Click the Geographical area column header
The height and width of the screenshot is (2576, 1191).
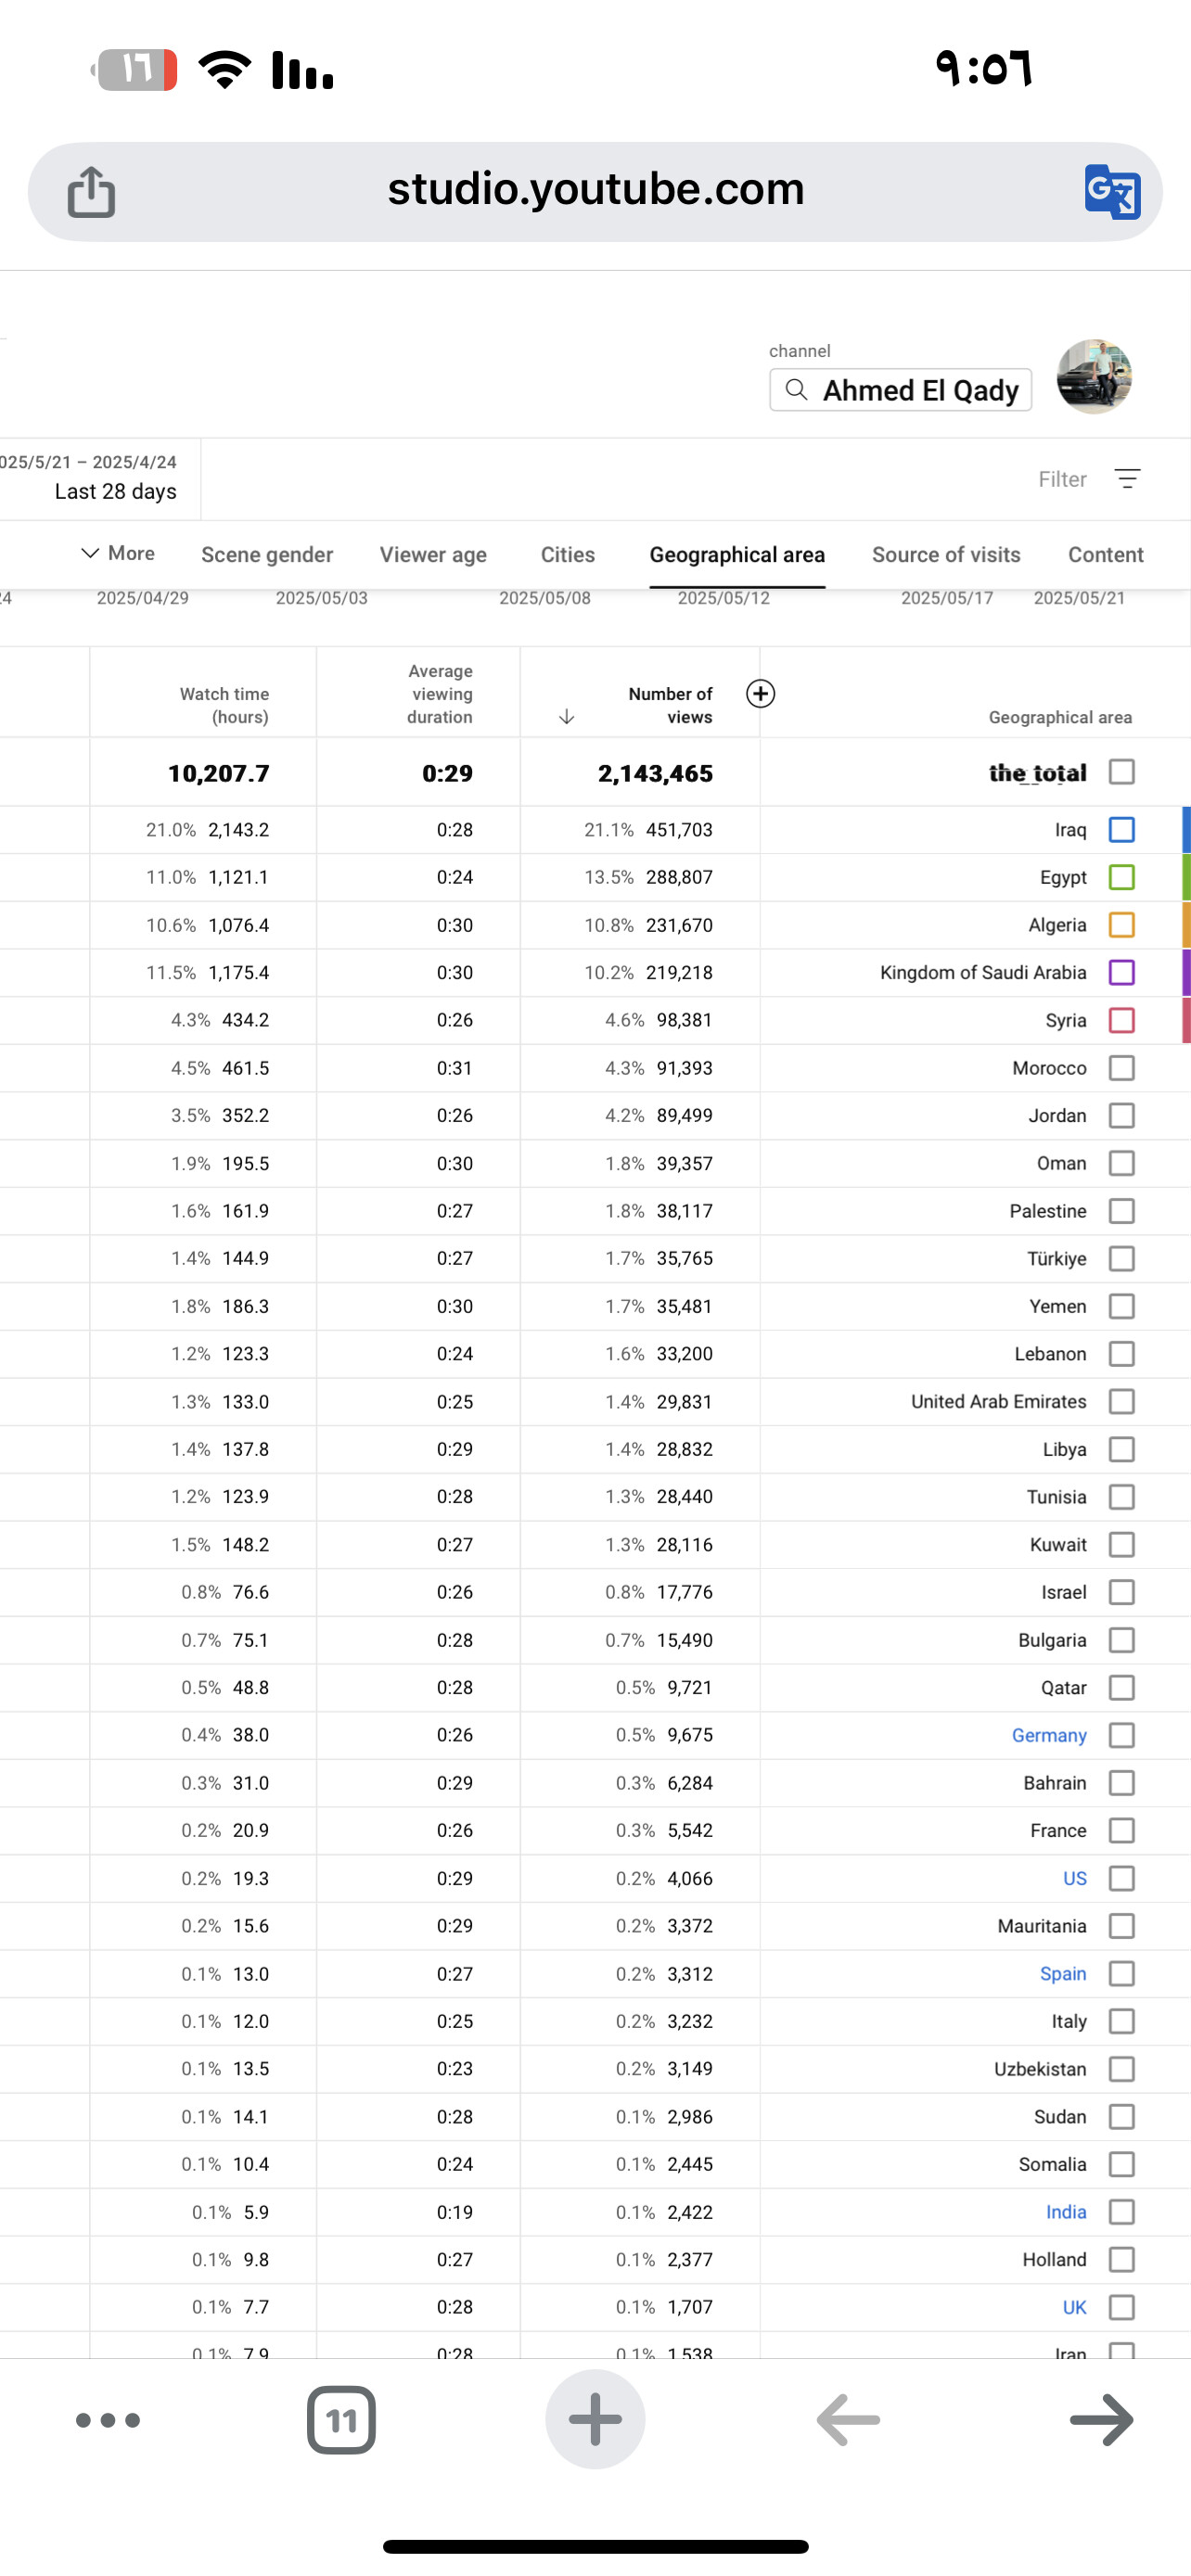click(1060, 717)
